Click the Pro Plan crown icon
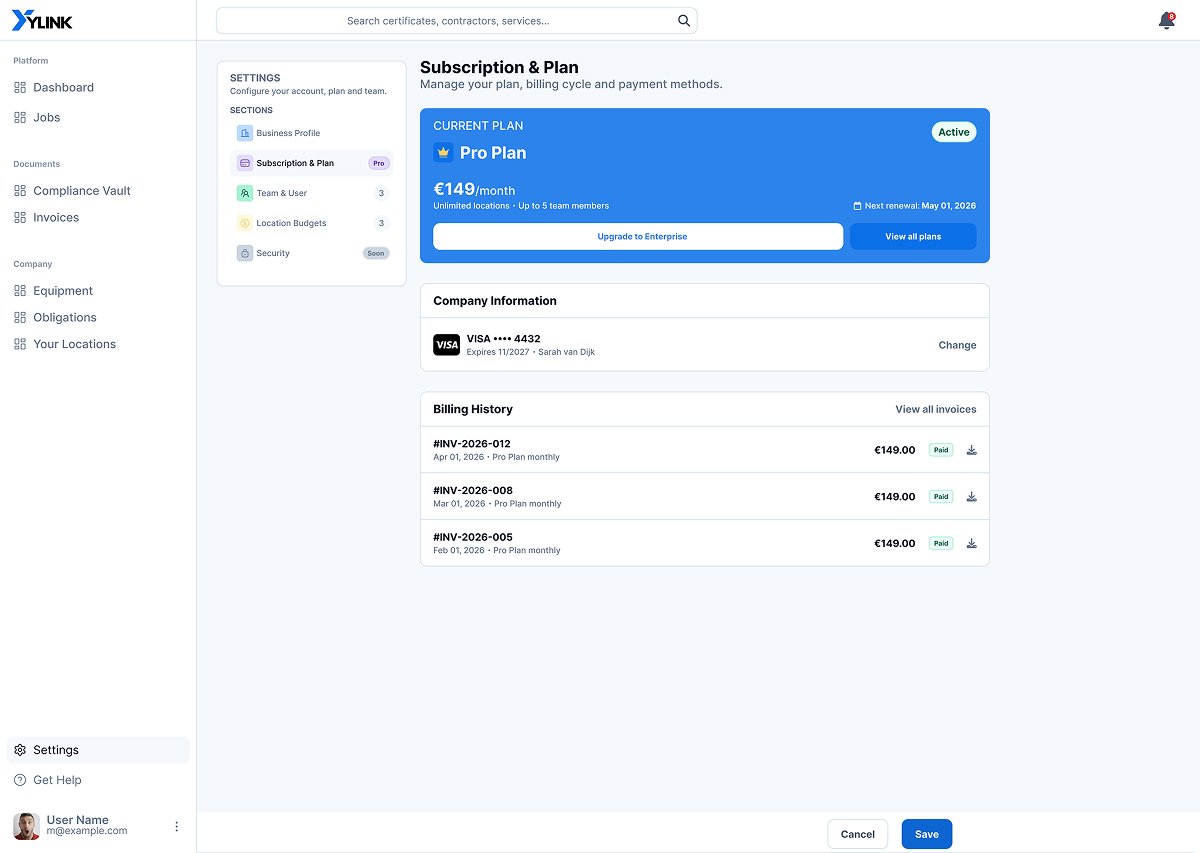 pos(443,153)
